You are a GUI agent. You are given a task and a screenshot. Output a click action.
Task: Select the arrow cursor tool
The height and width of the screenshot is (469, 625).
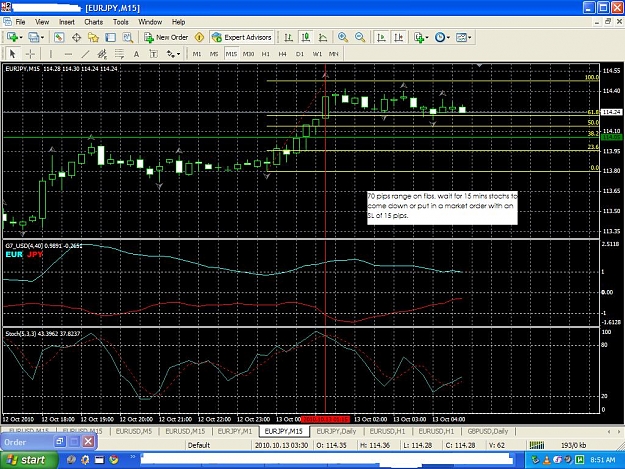pos(12,54)
